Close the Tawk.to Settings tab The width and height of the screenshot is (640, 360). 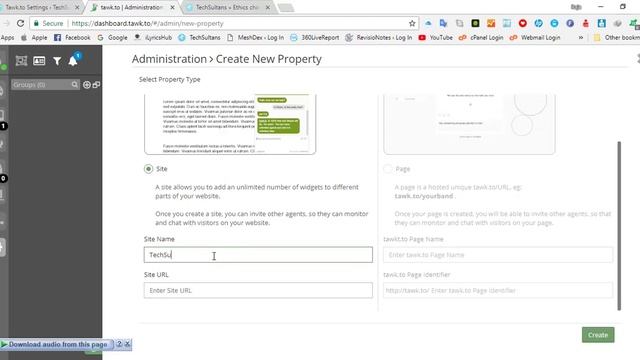point(77,7)
